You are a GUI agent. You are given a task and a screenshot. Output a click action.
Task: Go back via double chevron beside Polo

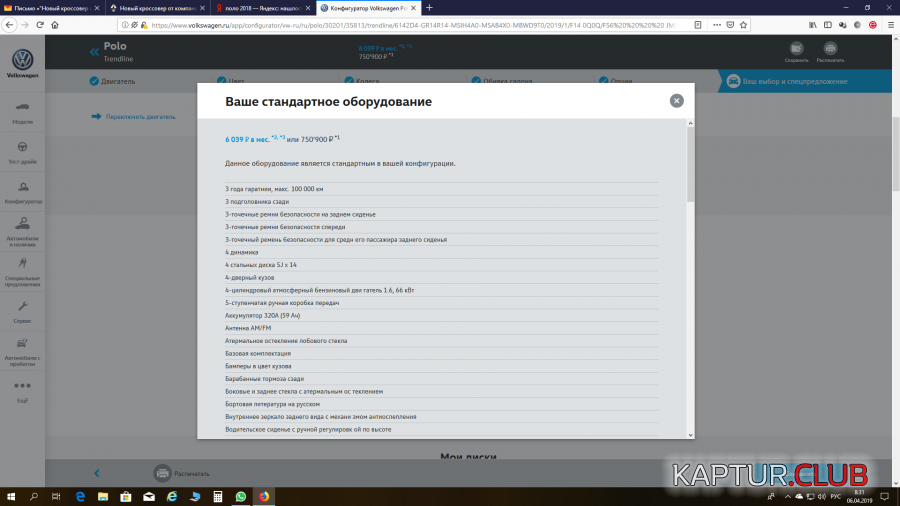[95, 51]
